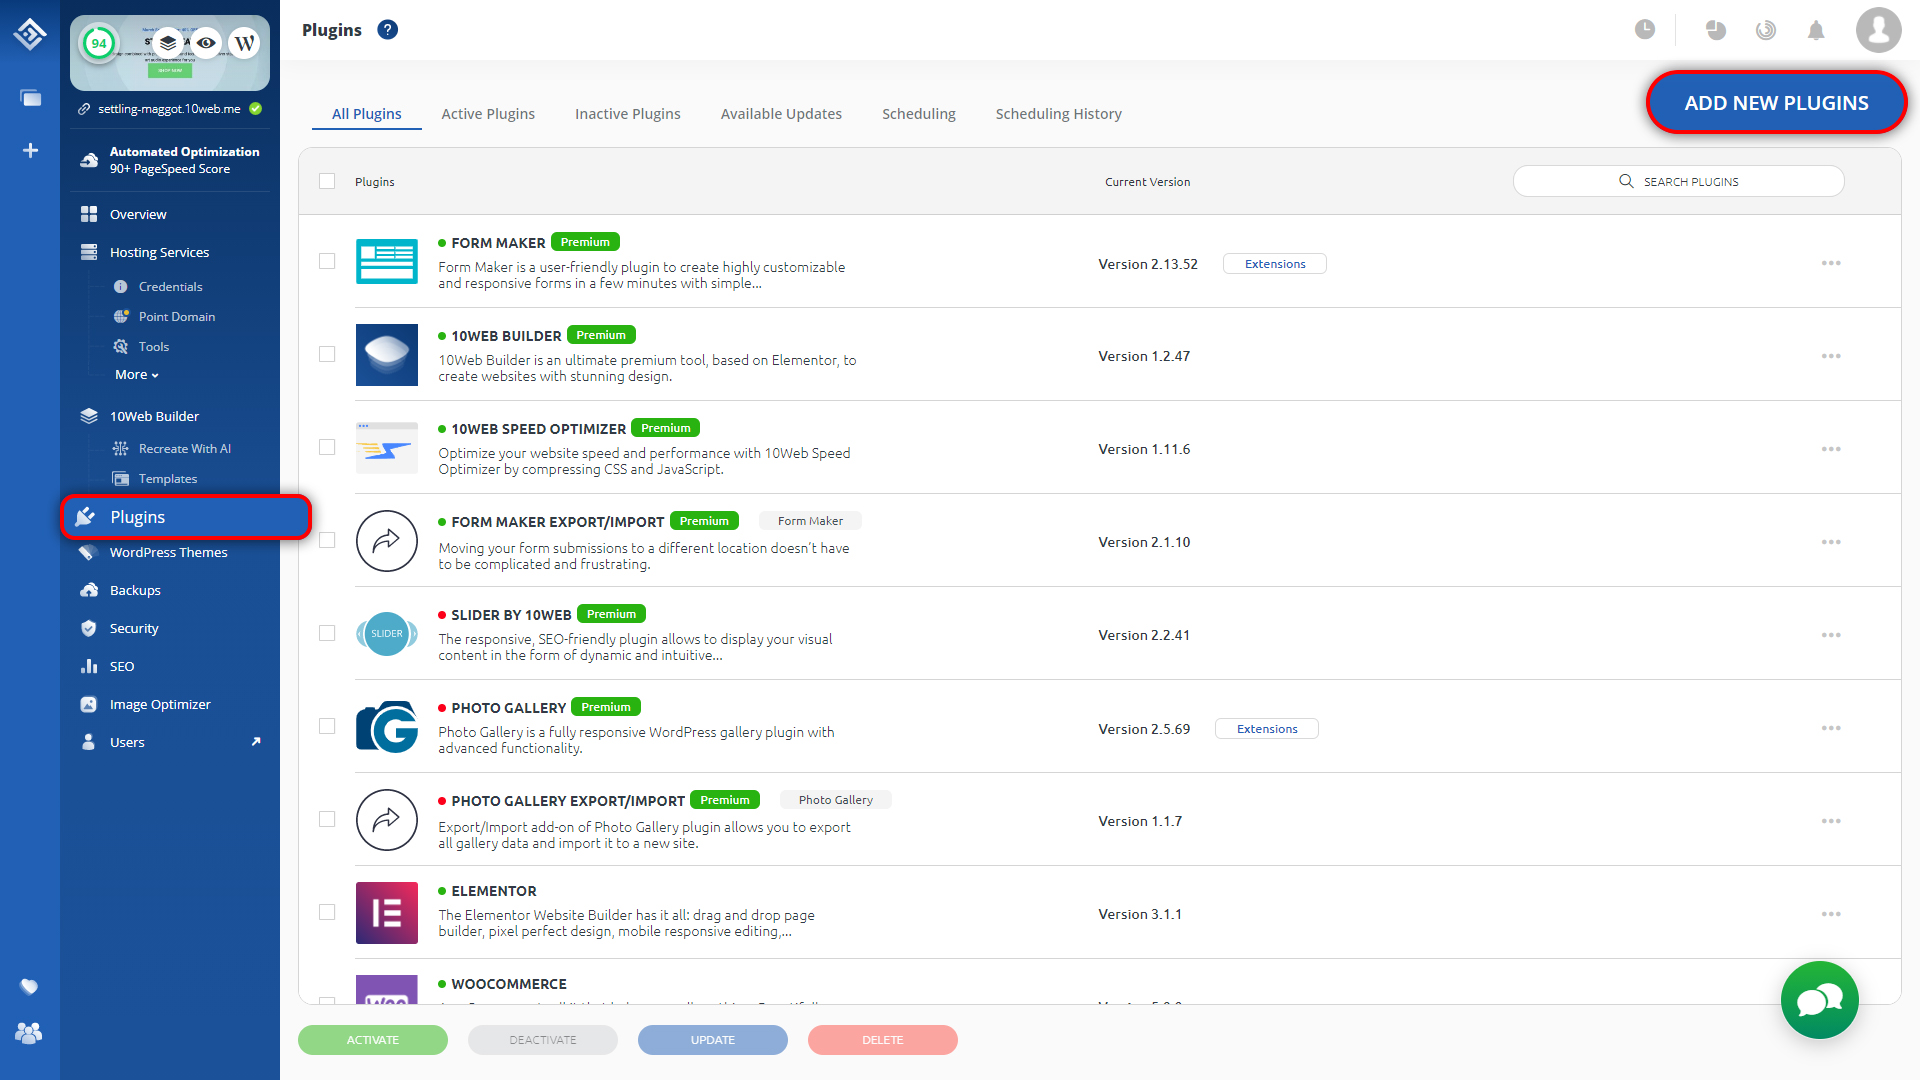Click the 10Web logo icon
This screenshot has height=1080, width=1920.
[x=30, y=34]
